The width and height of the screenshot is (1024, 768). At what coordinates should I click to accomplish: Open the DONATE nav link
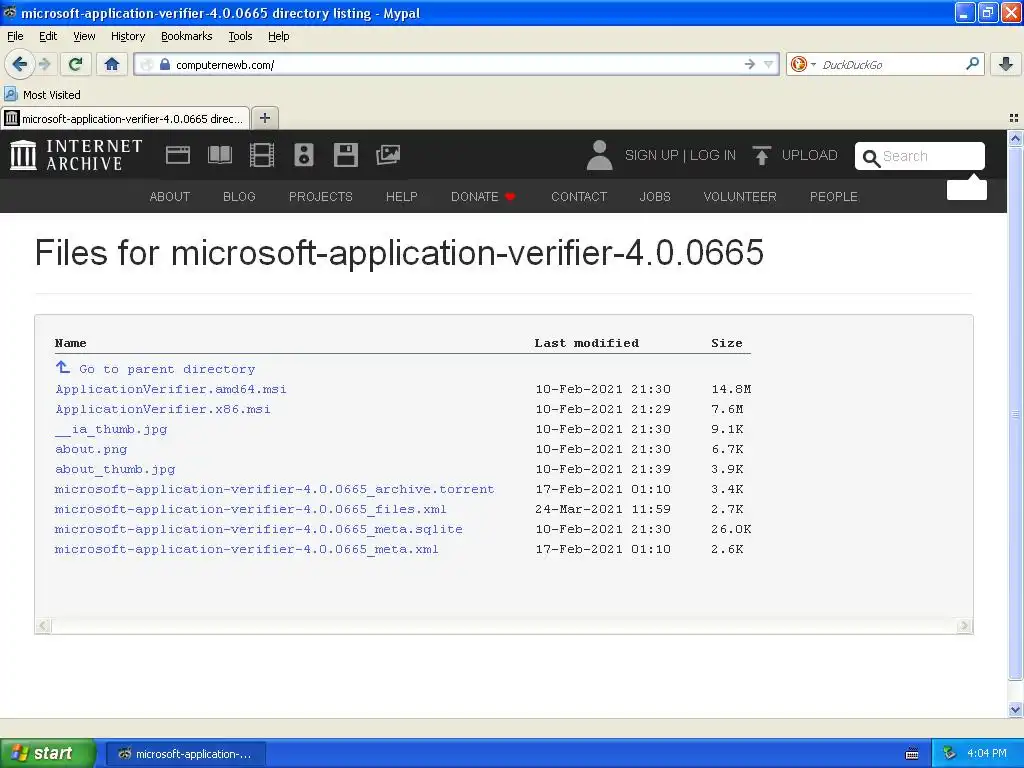tap(483, 197)
